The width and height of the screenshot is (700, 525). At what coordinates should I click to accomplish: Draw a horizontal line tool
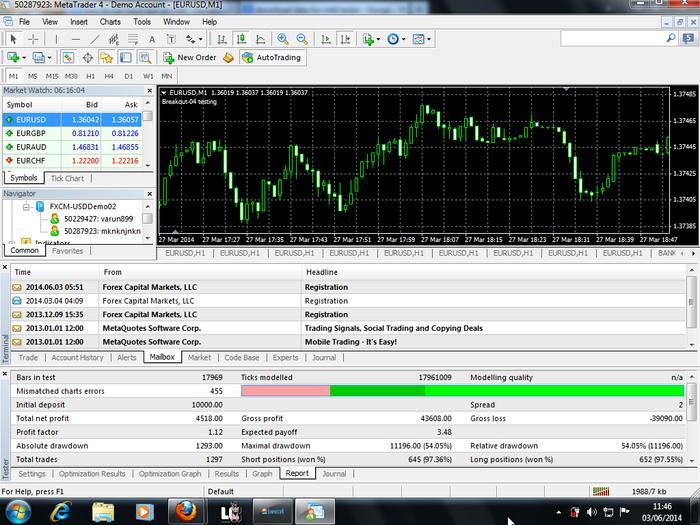pos(75,39)
